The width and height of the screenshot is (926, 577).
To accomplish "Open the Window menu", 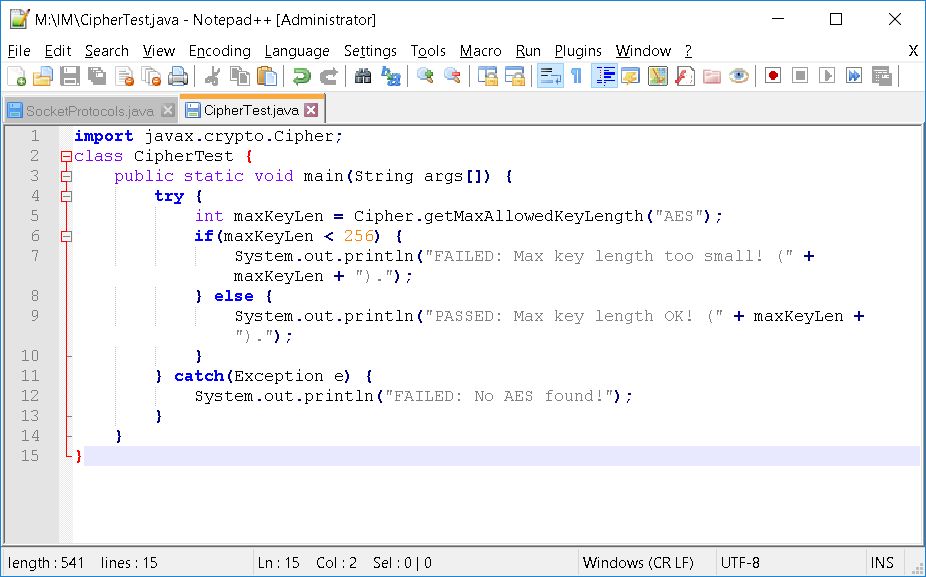I will click(643, 51).
